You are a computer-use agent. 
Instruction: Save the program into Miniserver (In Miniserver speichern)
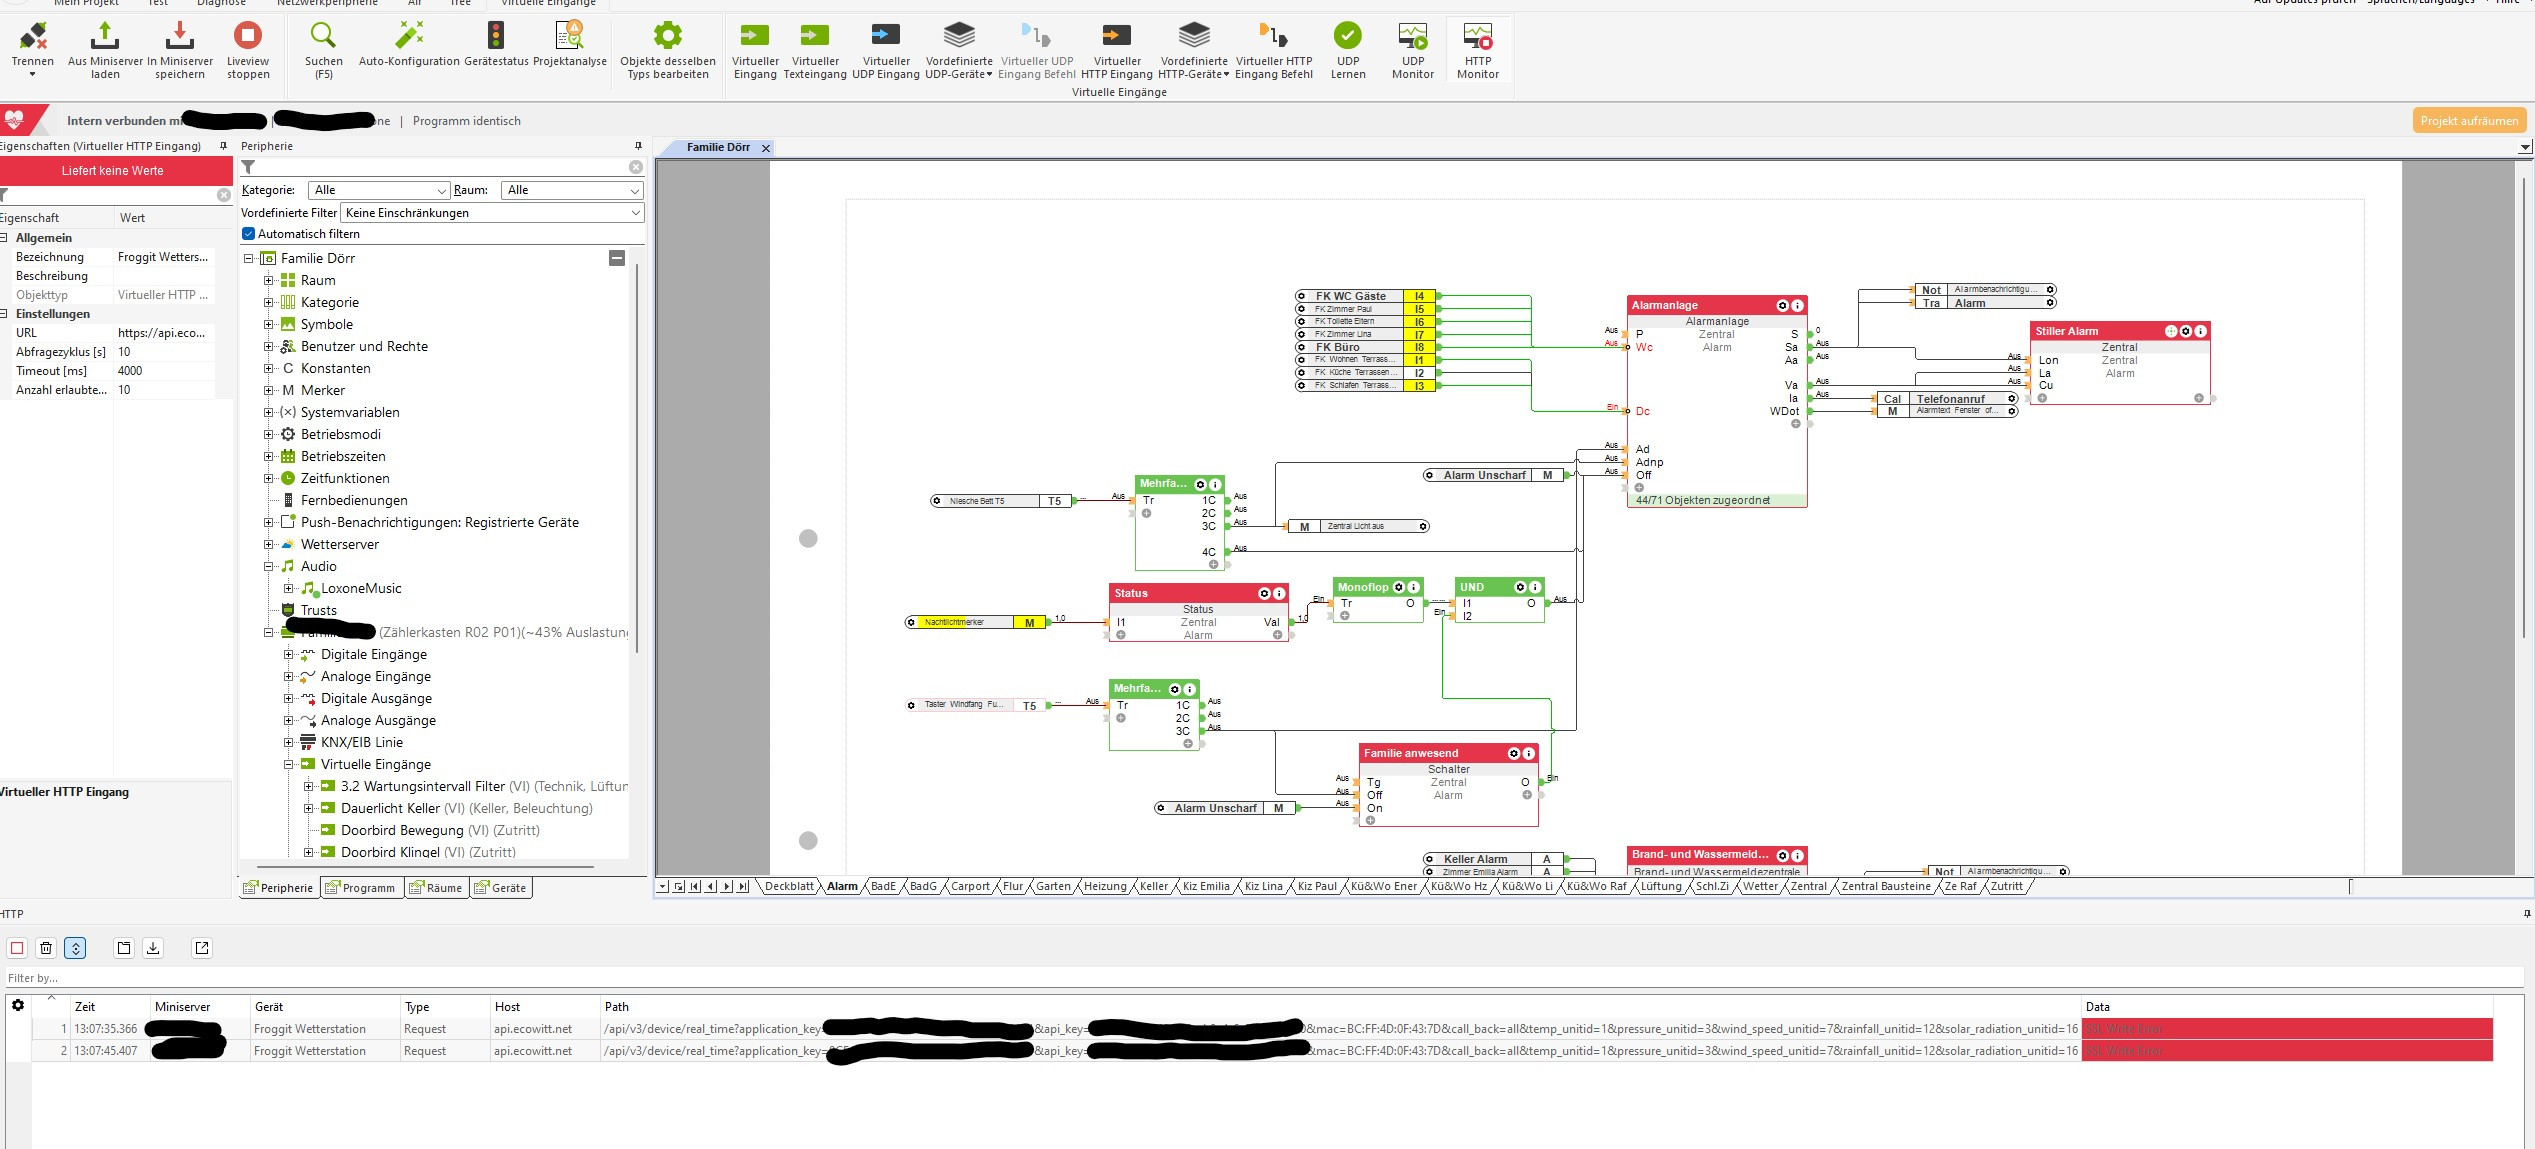(180, 48)
